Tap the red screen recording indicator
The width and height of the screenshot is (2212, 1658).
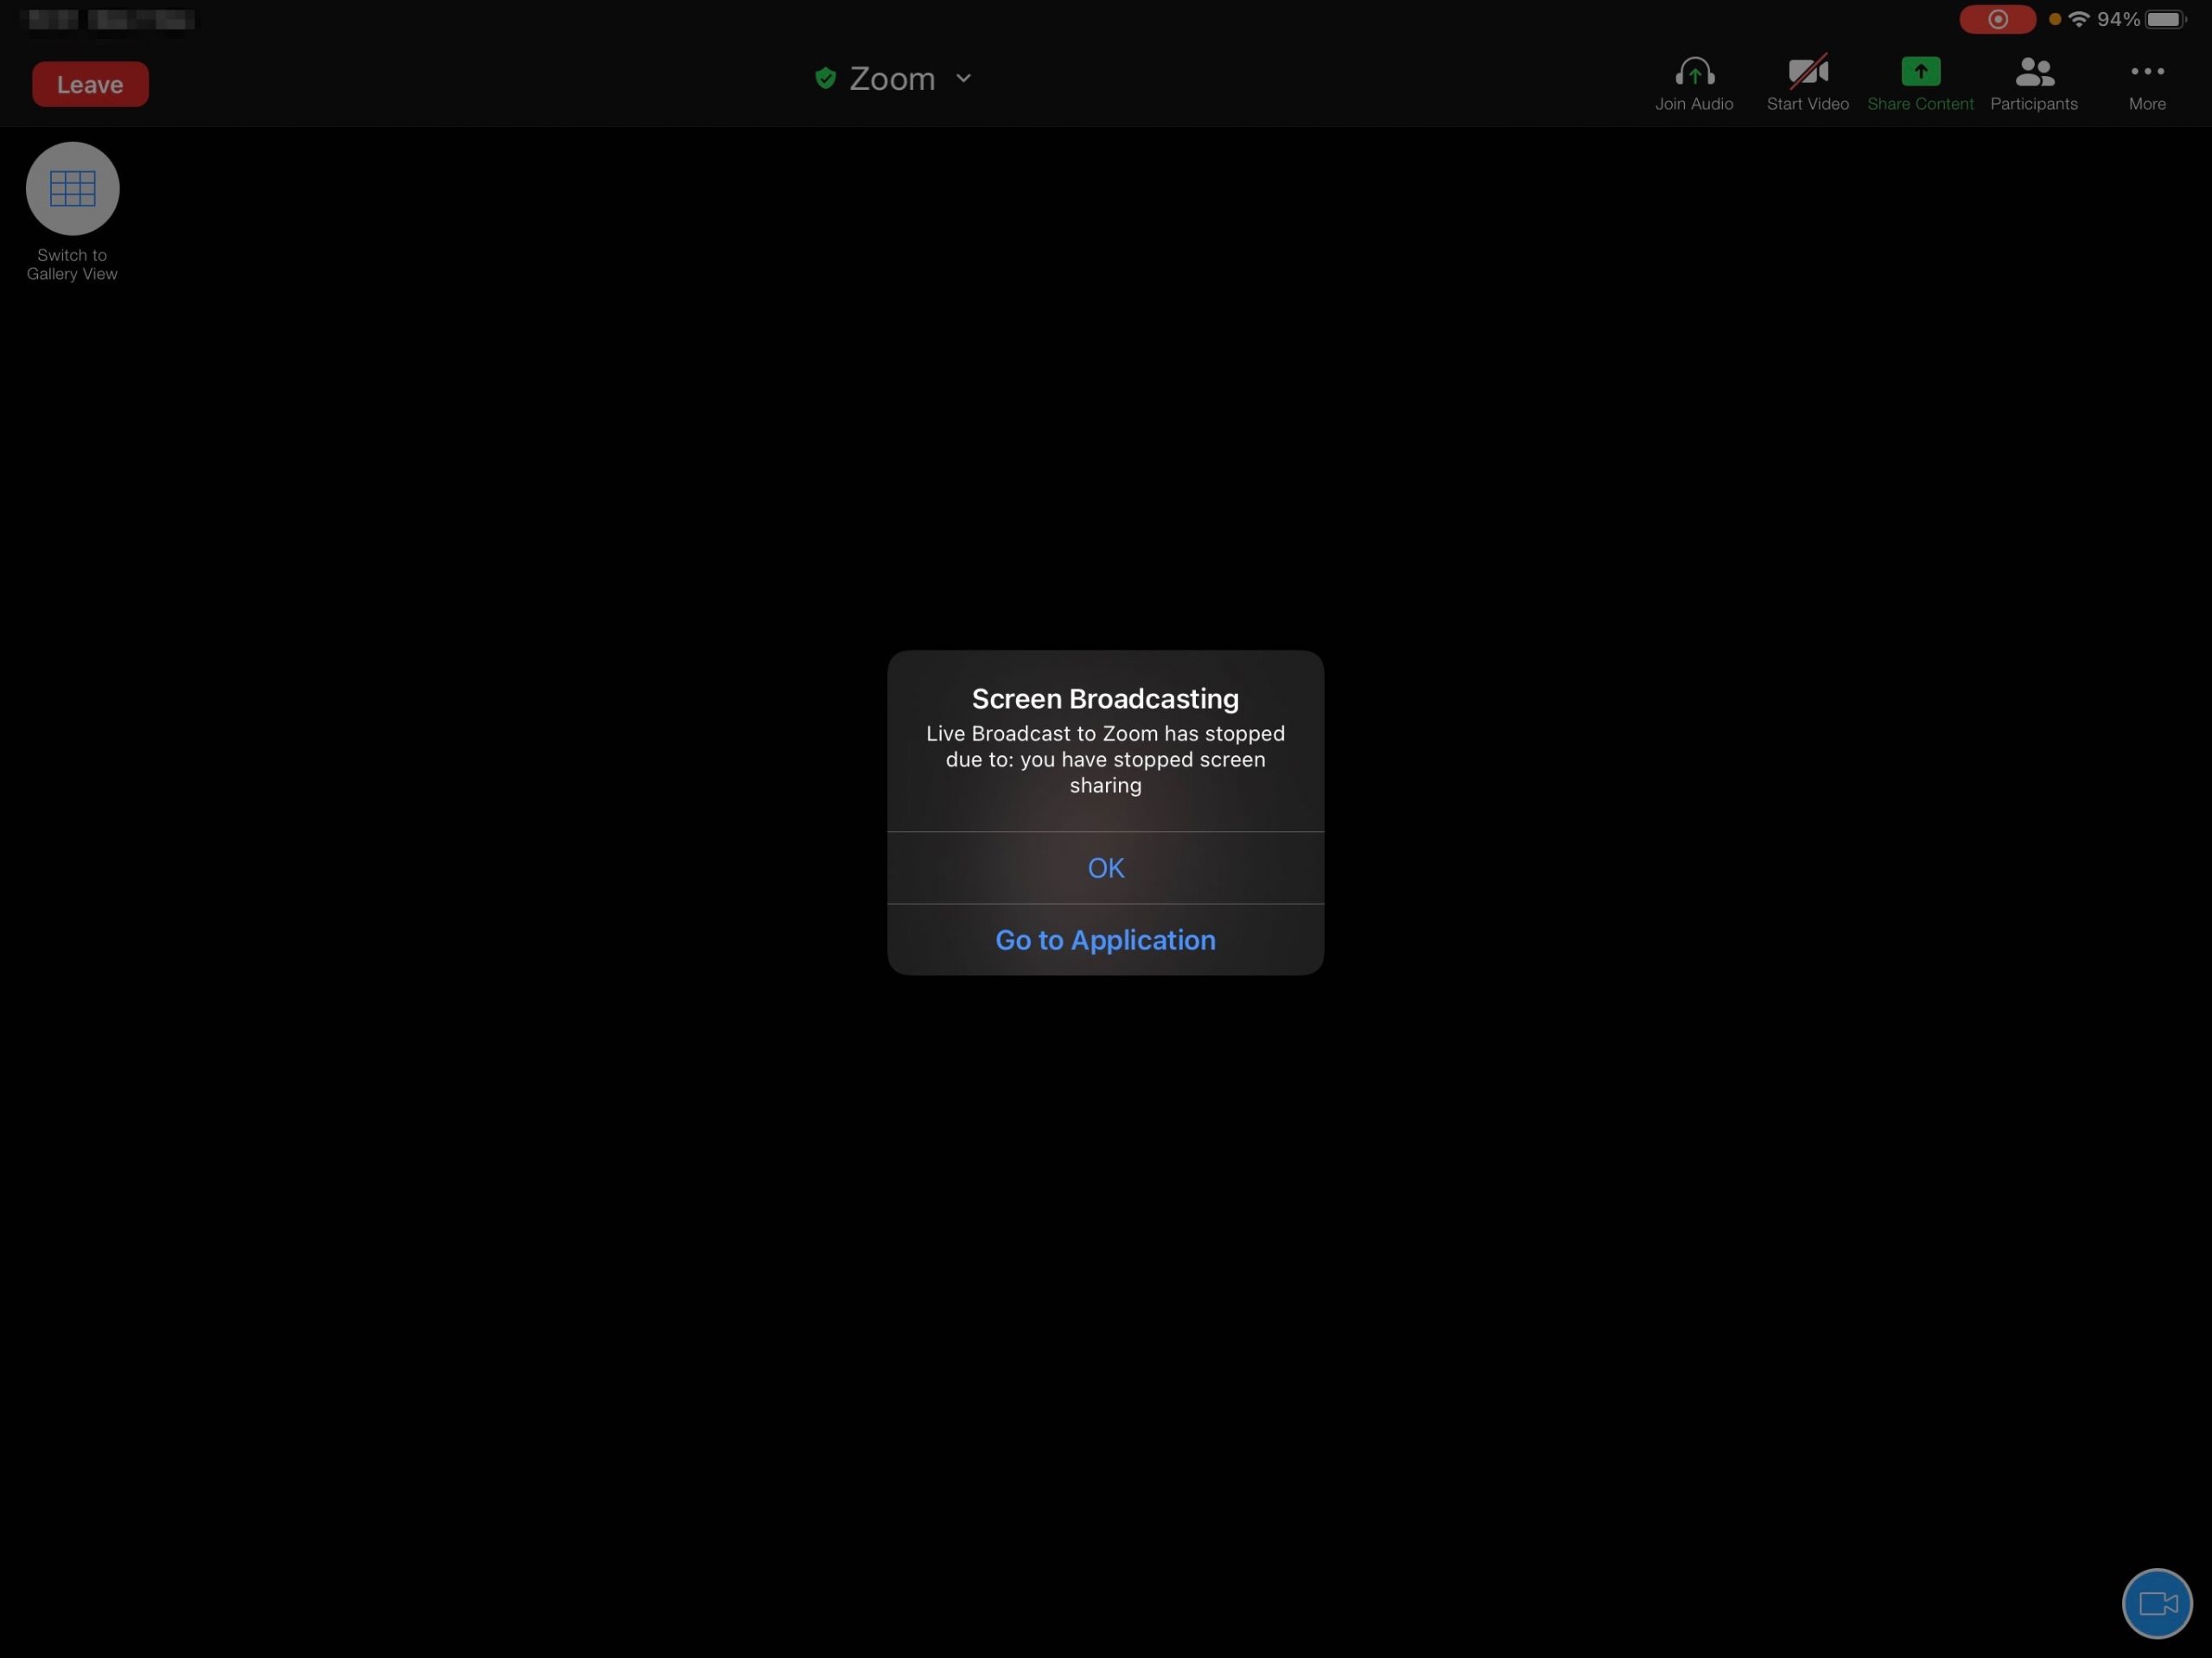[1997, 19]
